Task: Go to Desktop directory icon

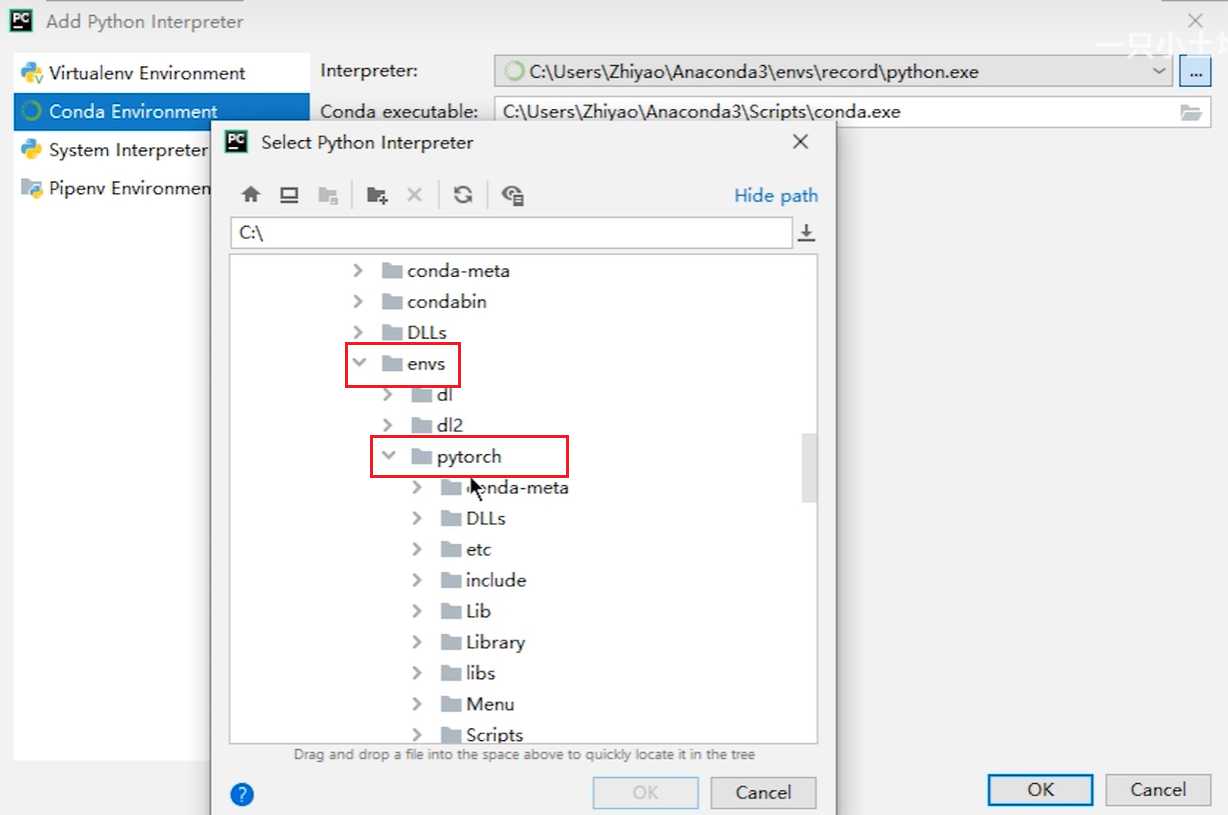Action: 289,195
